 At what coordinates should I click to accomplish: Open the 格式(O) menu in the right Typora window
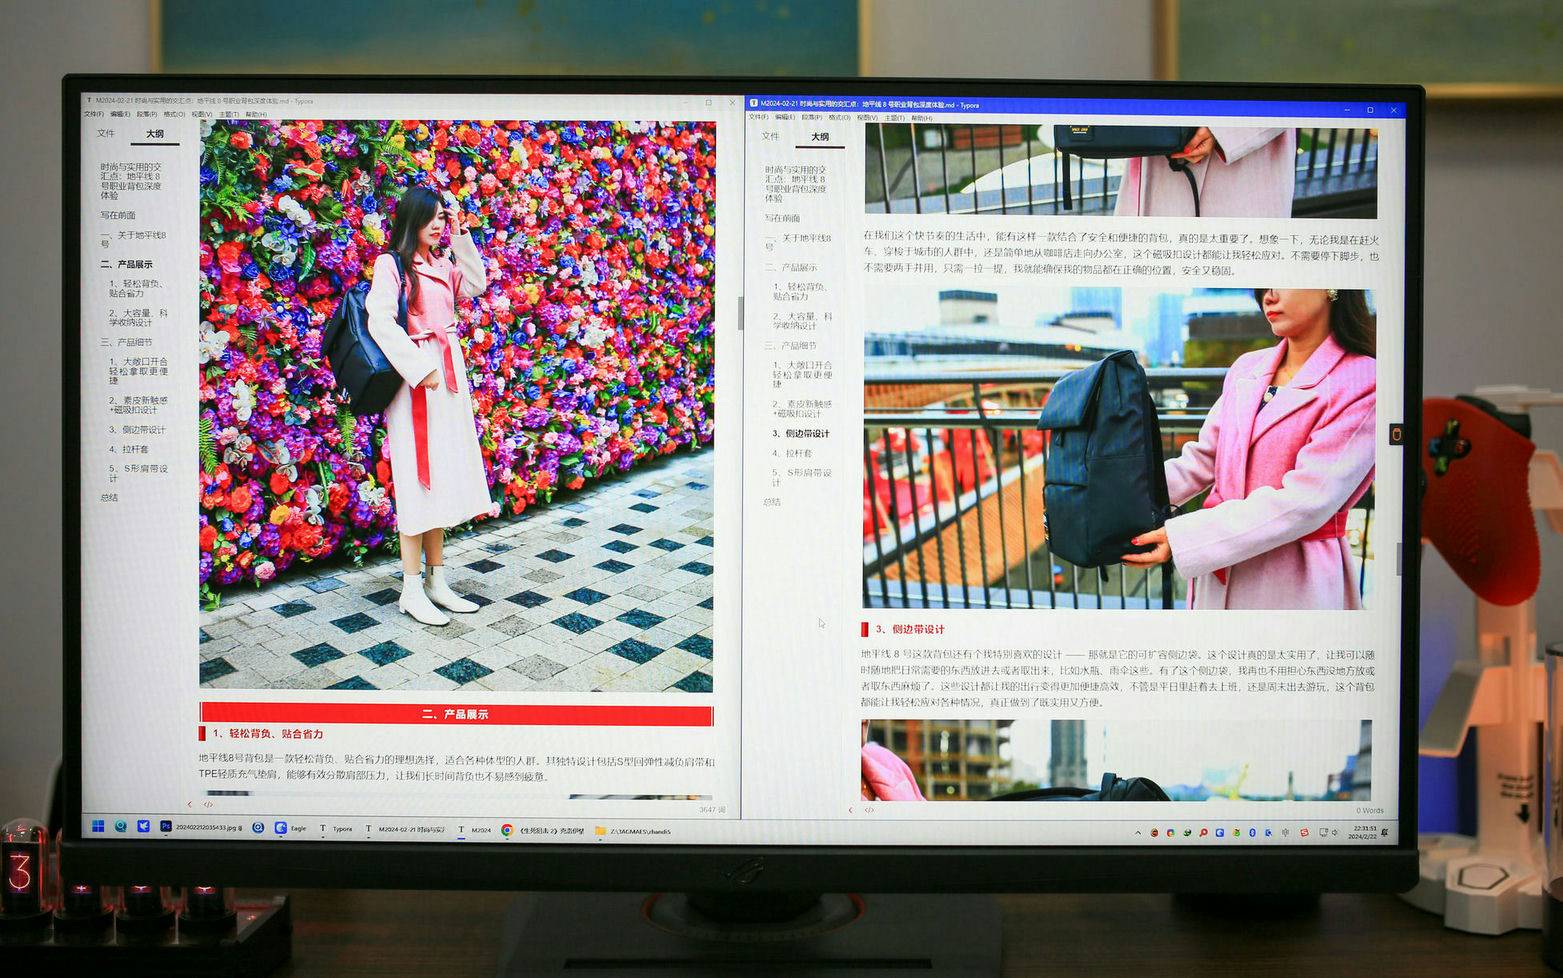pos(838,118)
